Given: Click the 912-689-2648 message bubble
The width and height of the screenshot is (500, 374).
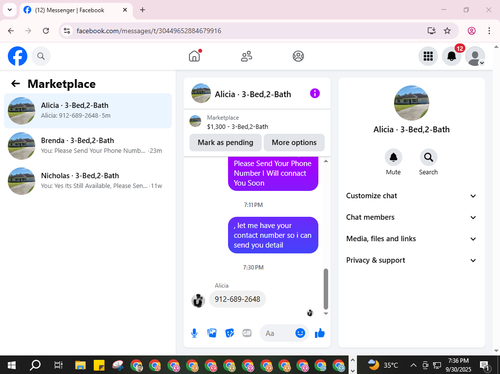Looking at the screenshot, I should pyautogui.click(x=237, y=299).
